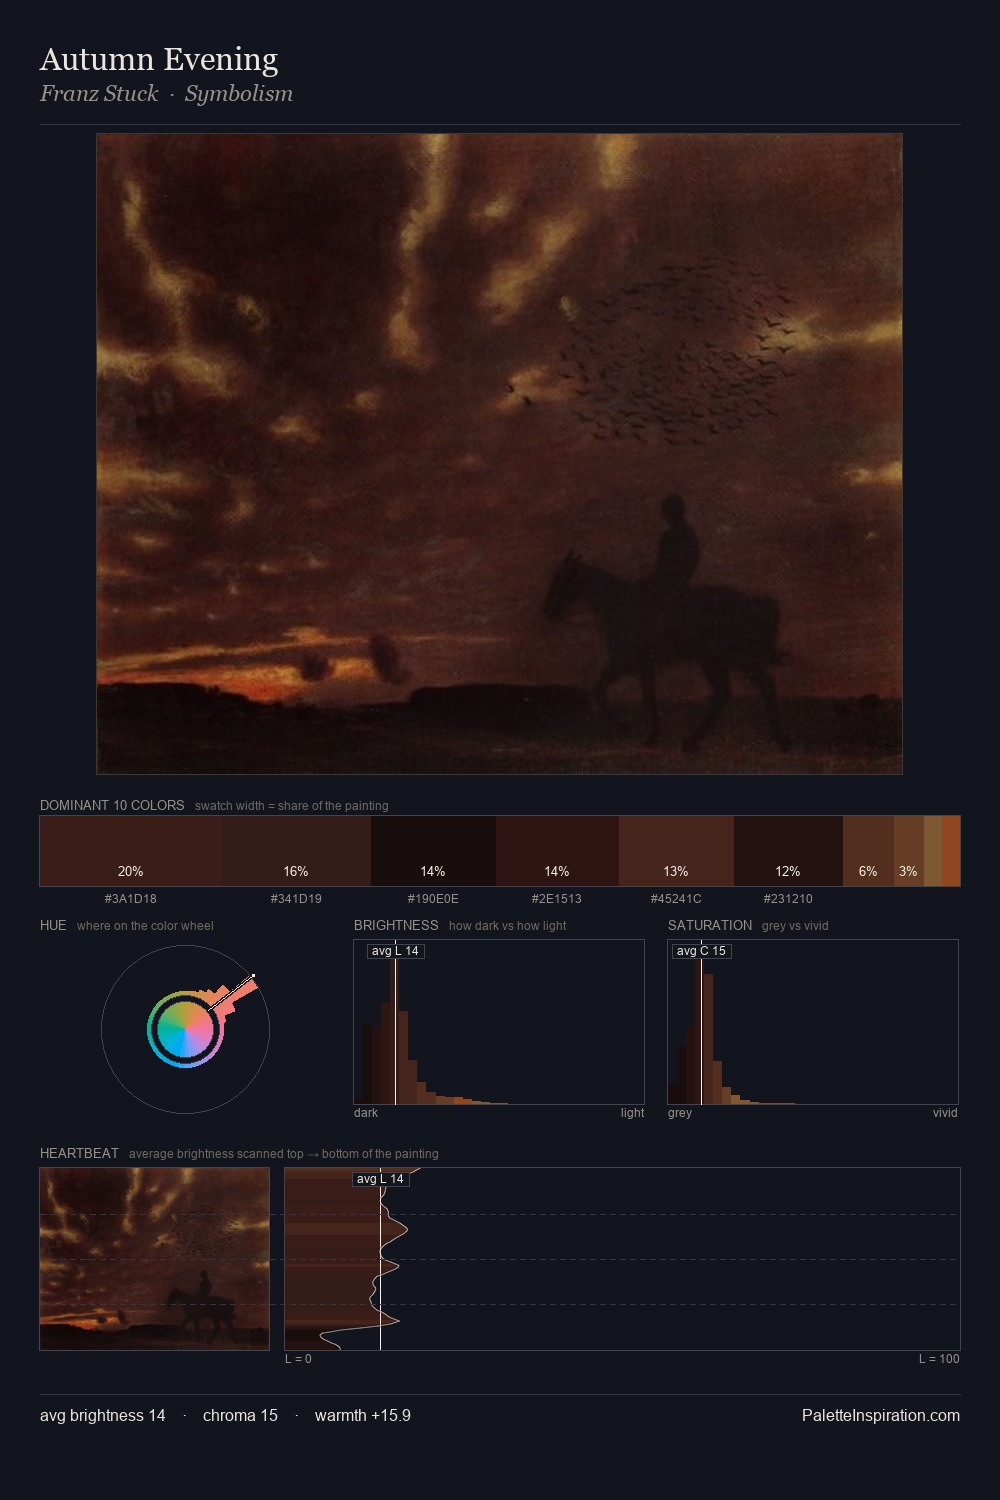
Task: Click the hex code #45241C
Action: (676, 898)
